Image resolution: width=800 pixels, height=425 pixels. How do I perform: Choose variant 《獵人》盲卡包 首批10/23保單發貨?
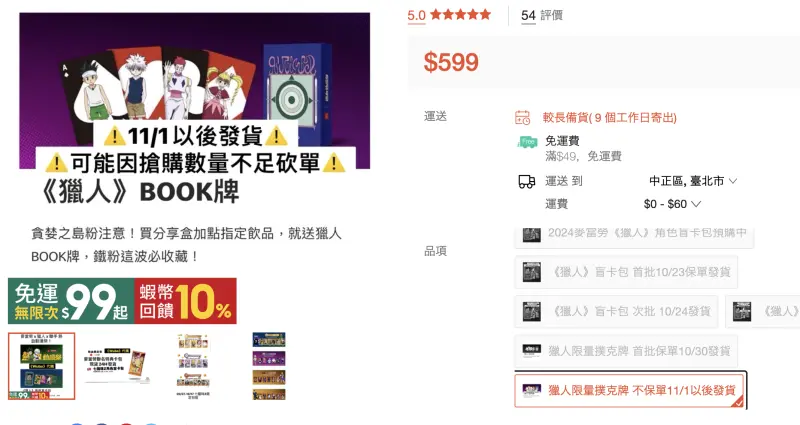pos(626,272)
